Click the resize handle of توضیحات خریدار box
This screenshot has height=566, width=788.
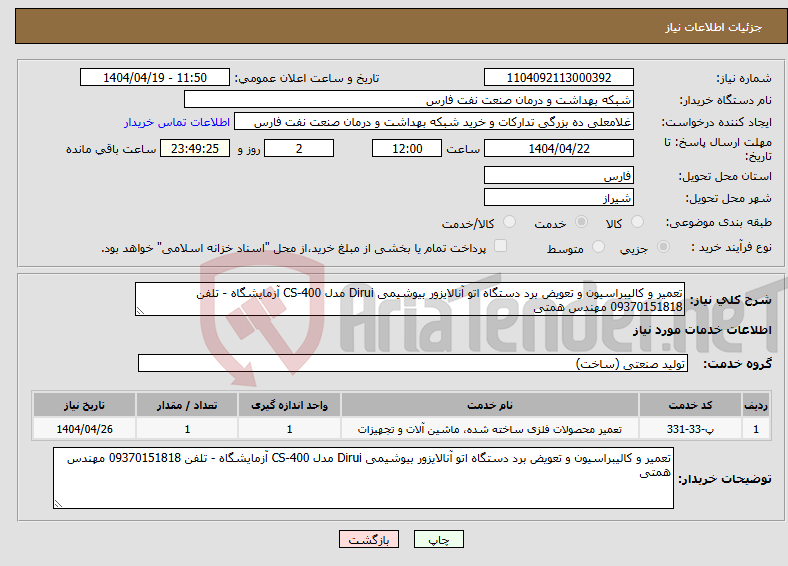click(58, 503)
